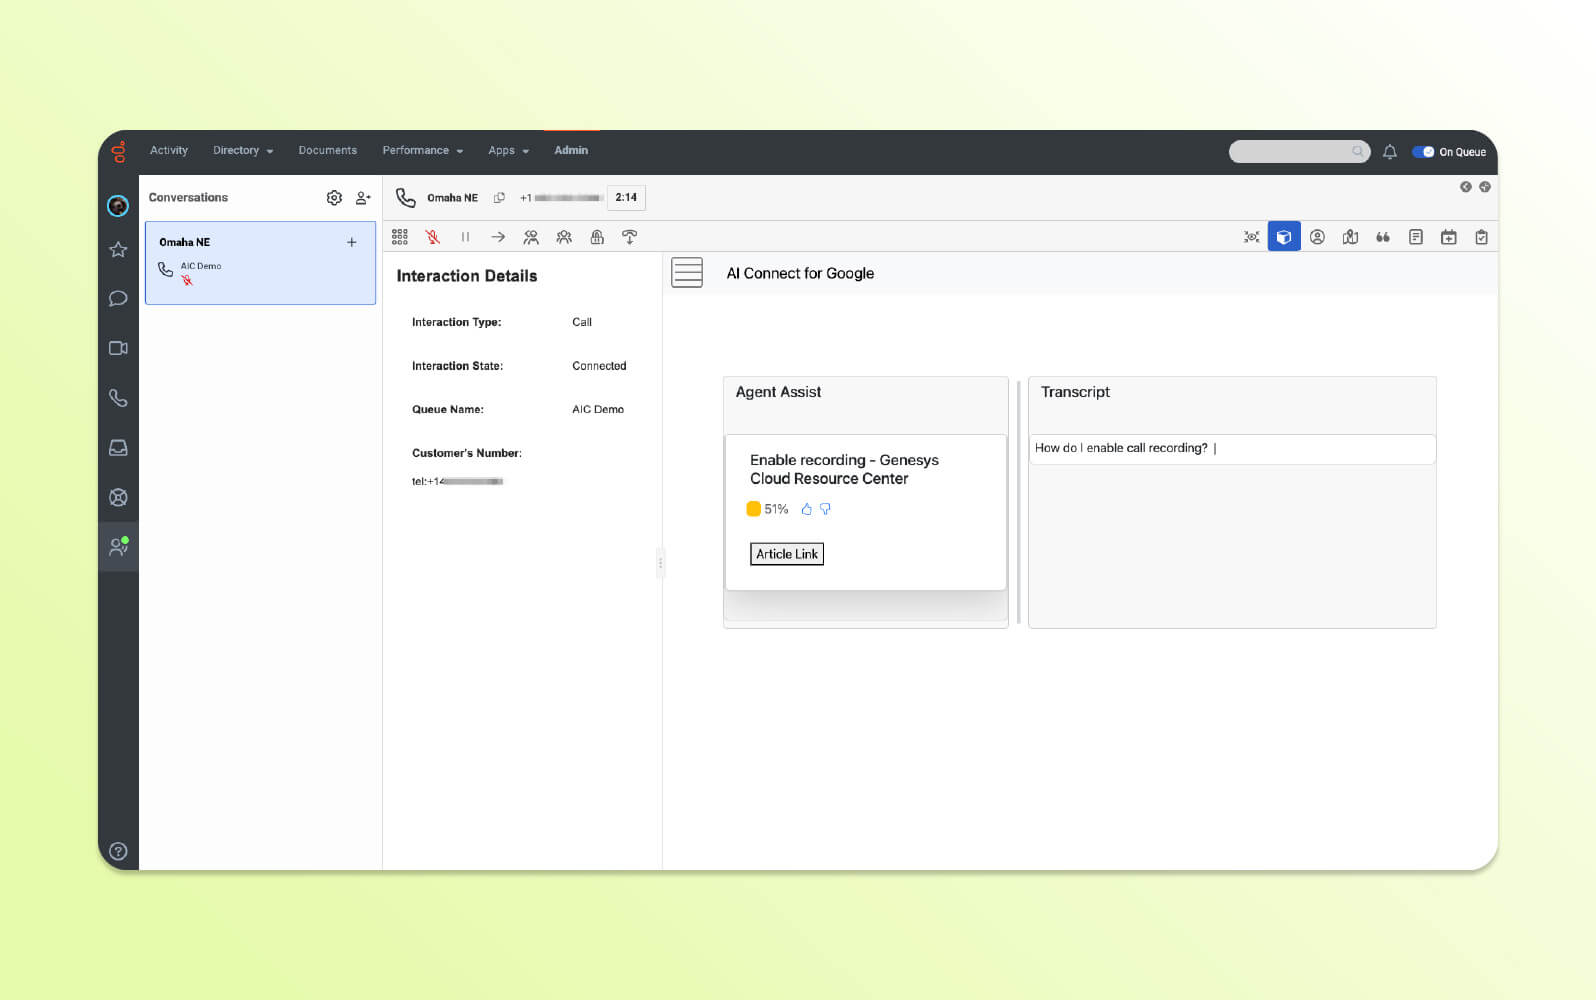1596x1000 pixels.
Task: Open the dialpad in call toolbar
Action: pyautogui.click(x=400, y=237)
